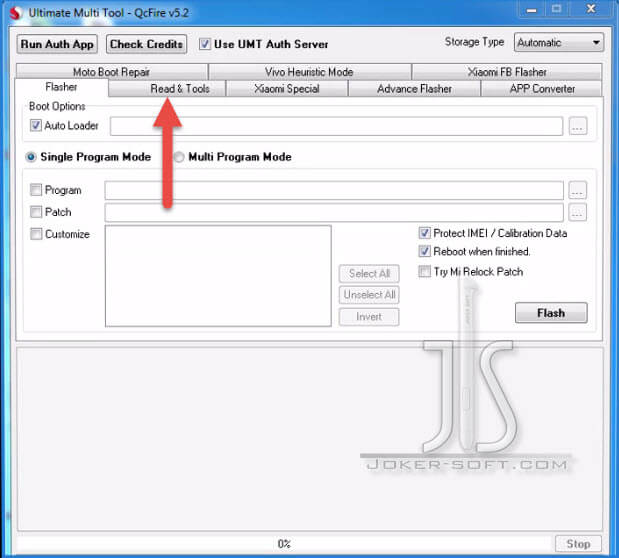
Task: Click the Invert button
Action: pos(369,317)
